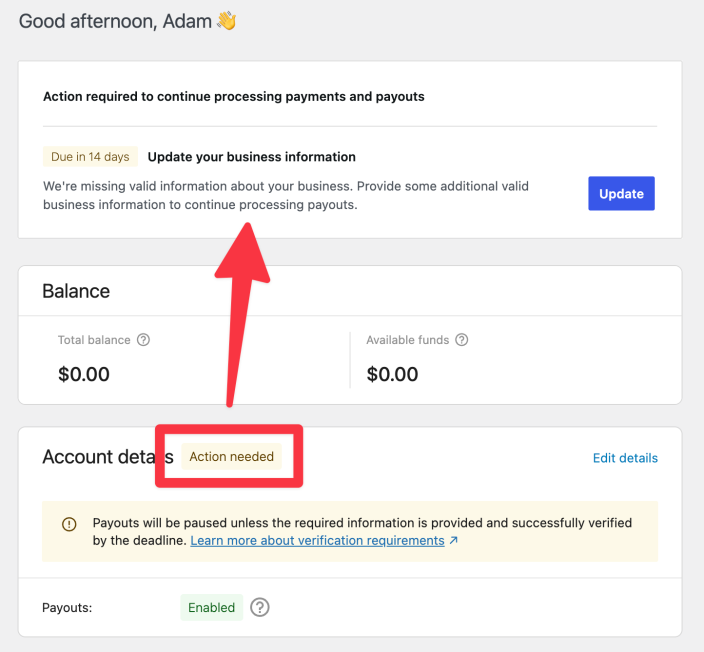Viewport: 704px width, 652px height.
Task: Click the external link arrow icon
Action: pyautogui.click(x=454, y=541)
